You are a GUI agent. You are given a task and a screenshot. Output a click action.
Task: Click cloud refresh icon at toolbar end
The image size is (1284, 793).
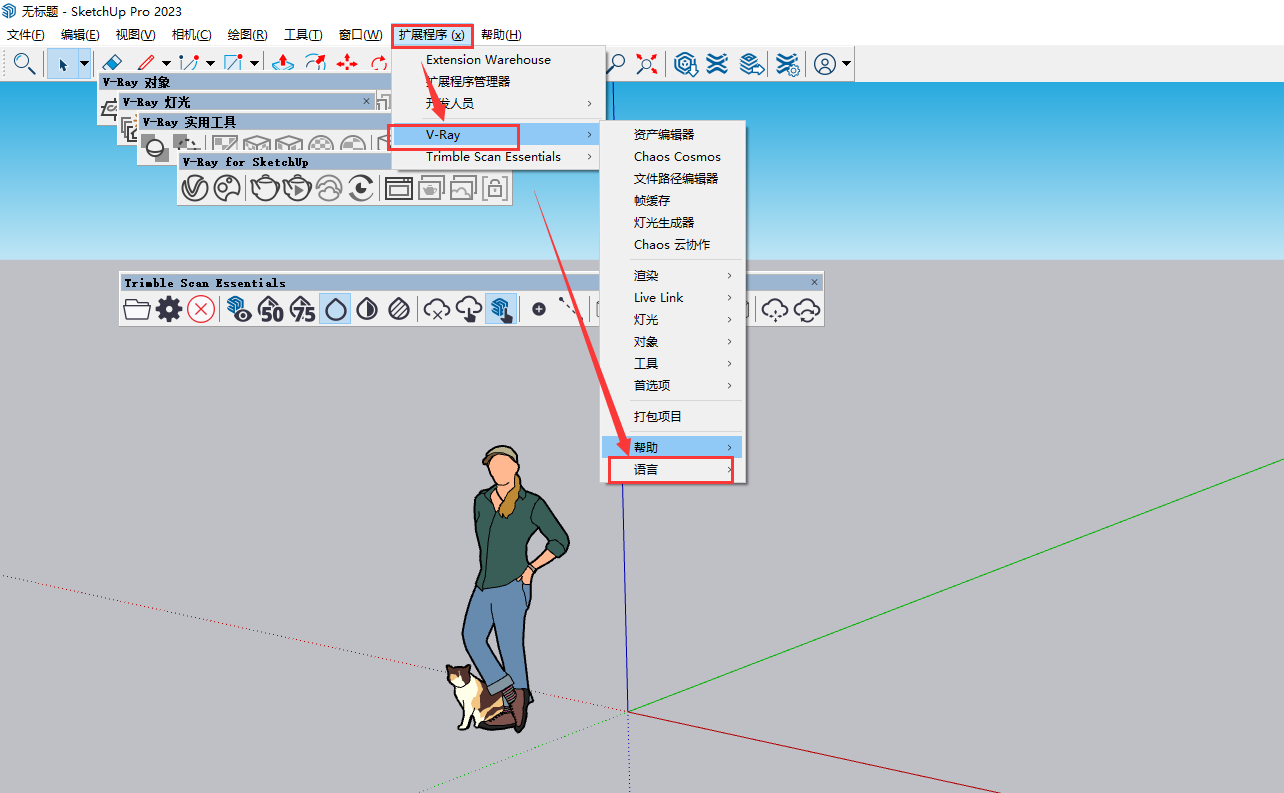807,309
